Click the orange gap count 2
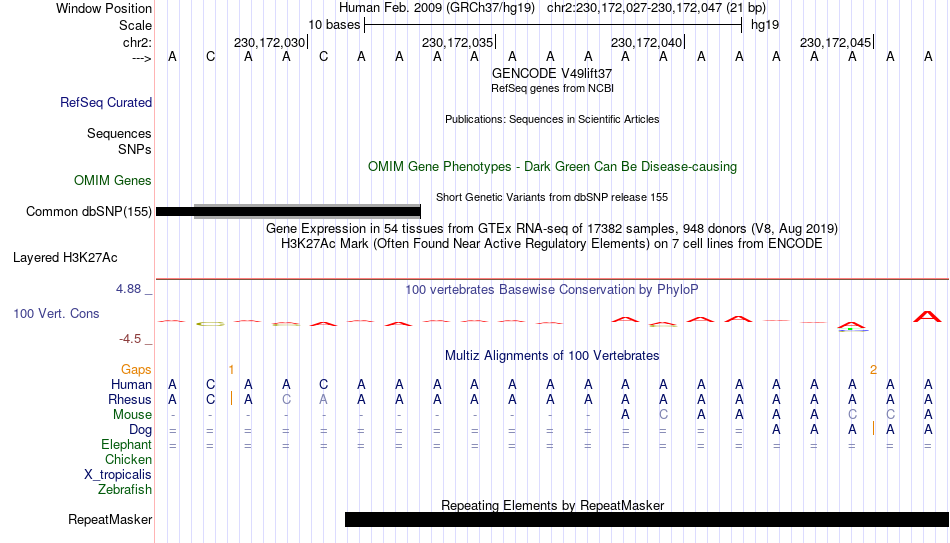The height and width of the screenshot is (543, 950). tap(873, 370)
